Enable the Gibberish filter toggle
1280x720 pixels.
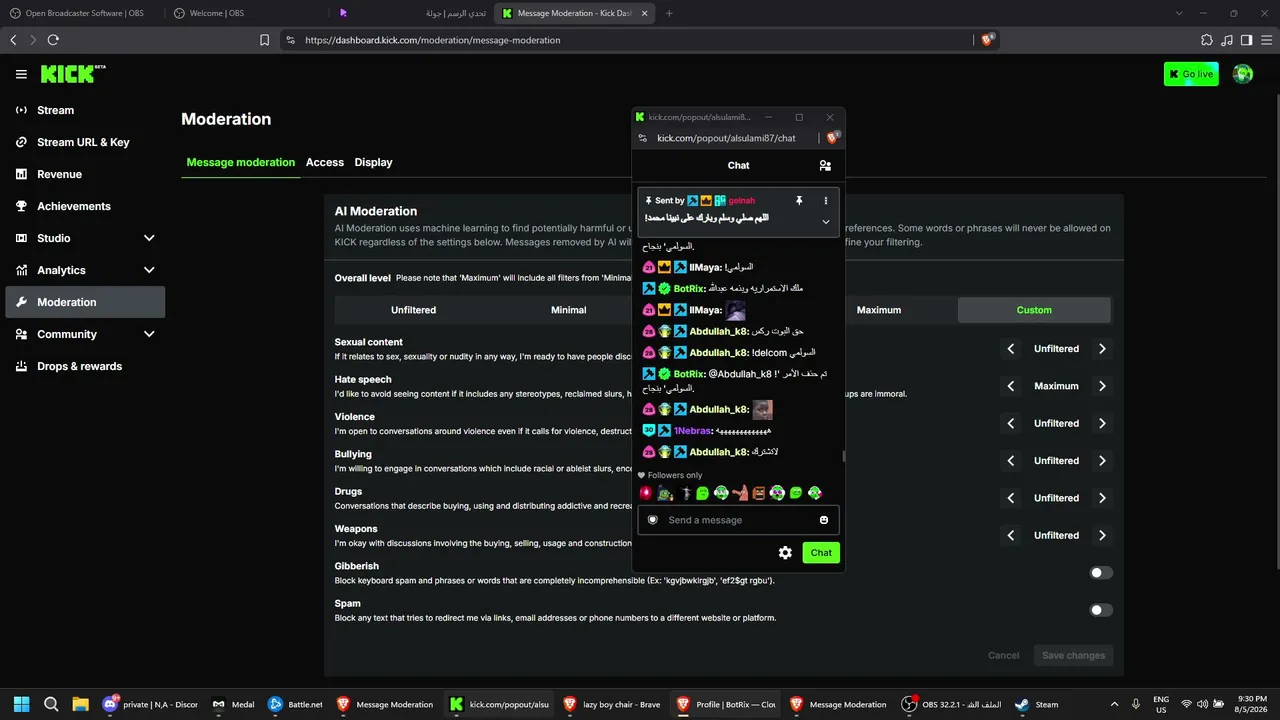[x=1101, y=573]
